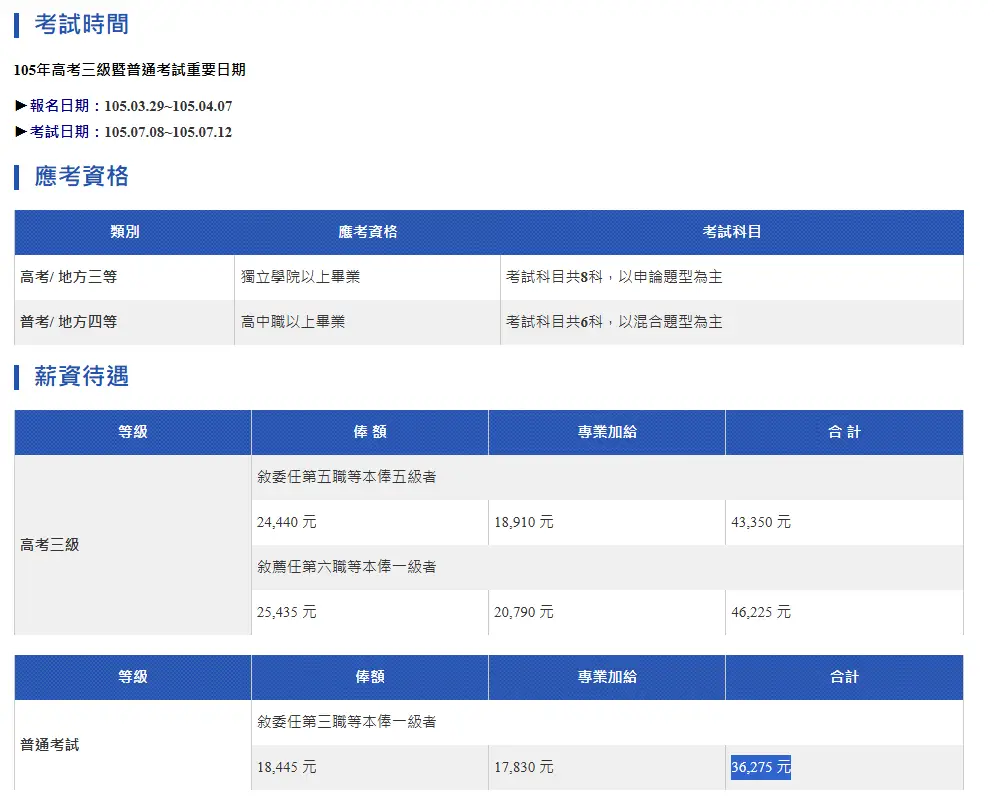994x802 pixels.
Task: Click the 24,440 元 salary cell
Action: (x=287, y=522)
